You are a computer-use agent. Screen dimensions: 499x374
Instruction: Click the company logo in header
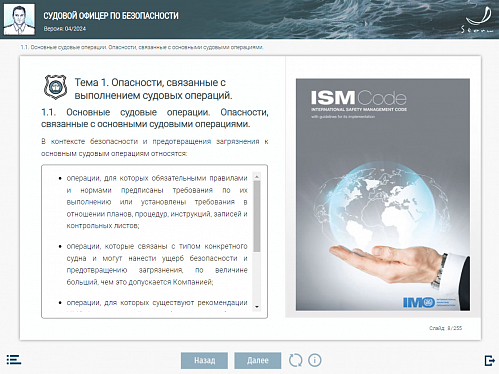477,20
